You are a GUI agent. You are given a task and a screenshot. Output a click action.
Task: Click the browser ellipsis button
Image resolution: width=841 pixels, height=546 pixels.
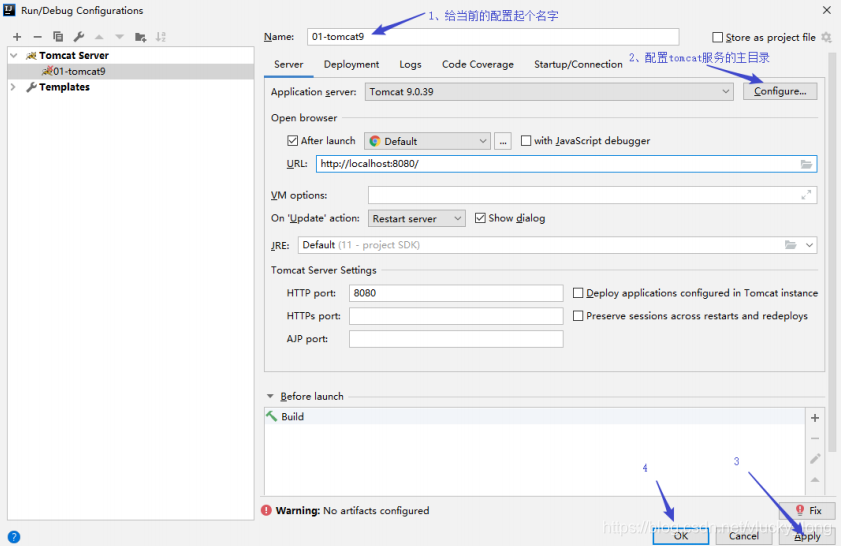click(503, 141)
